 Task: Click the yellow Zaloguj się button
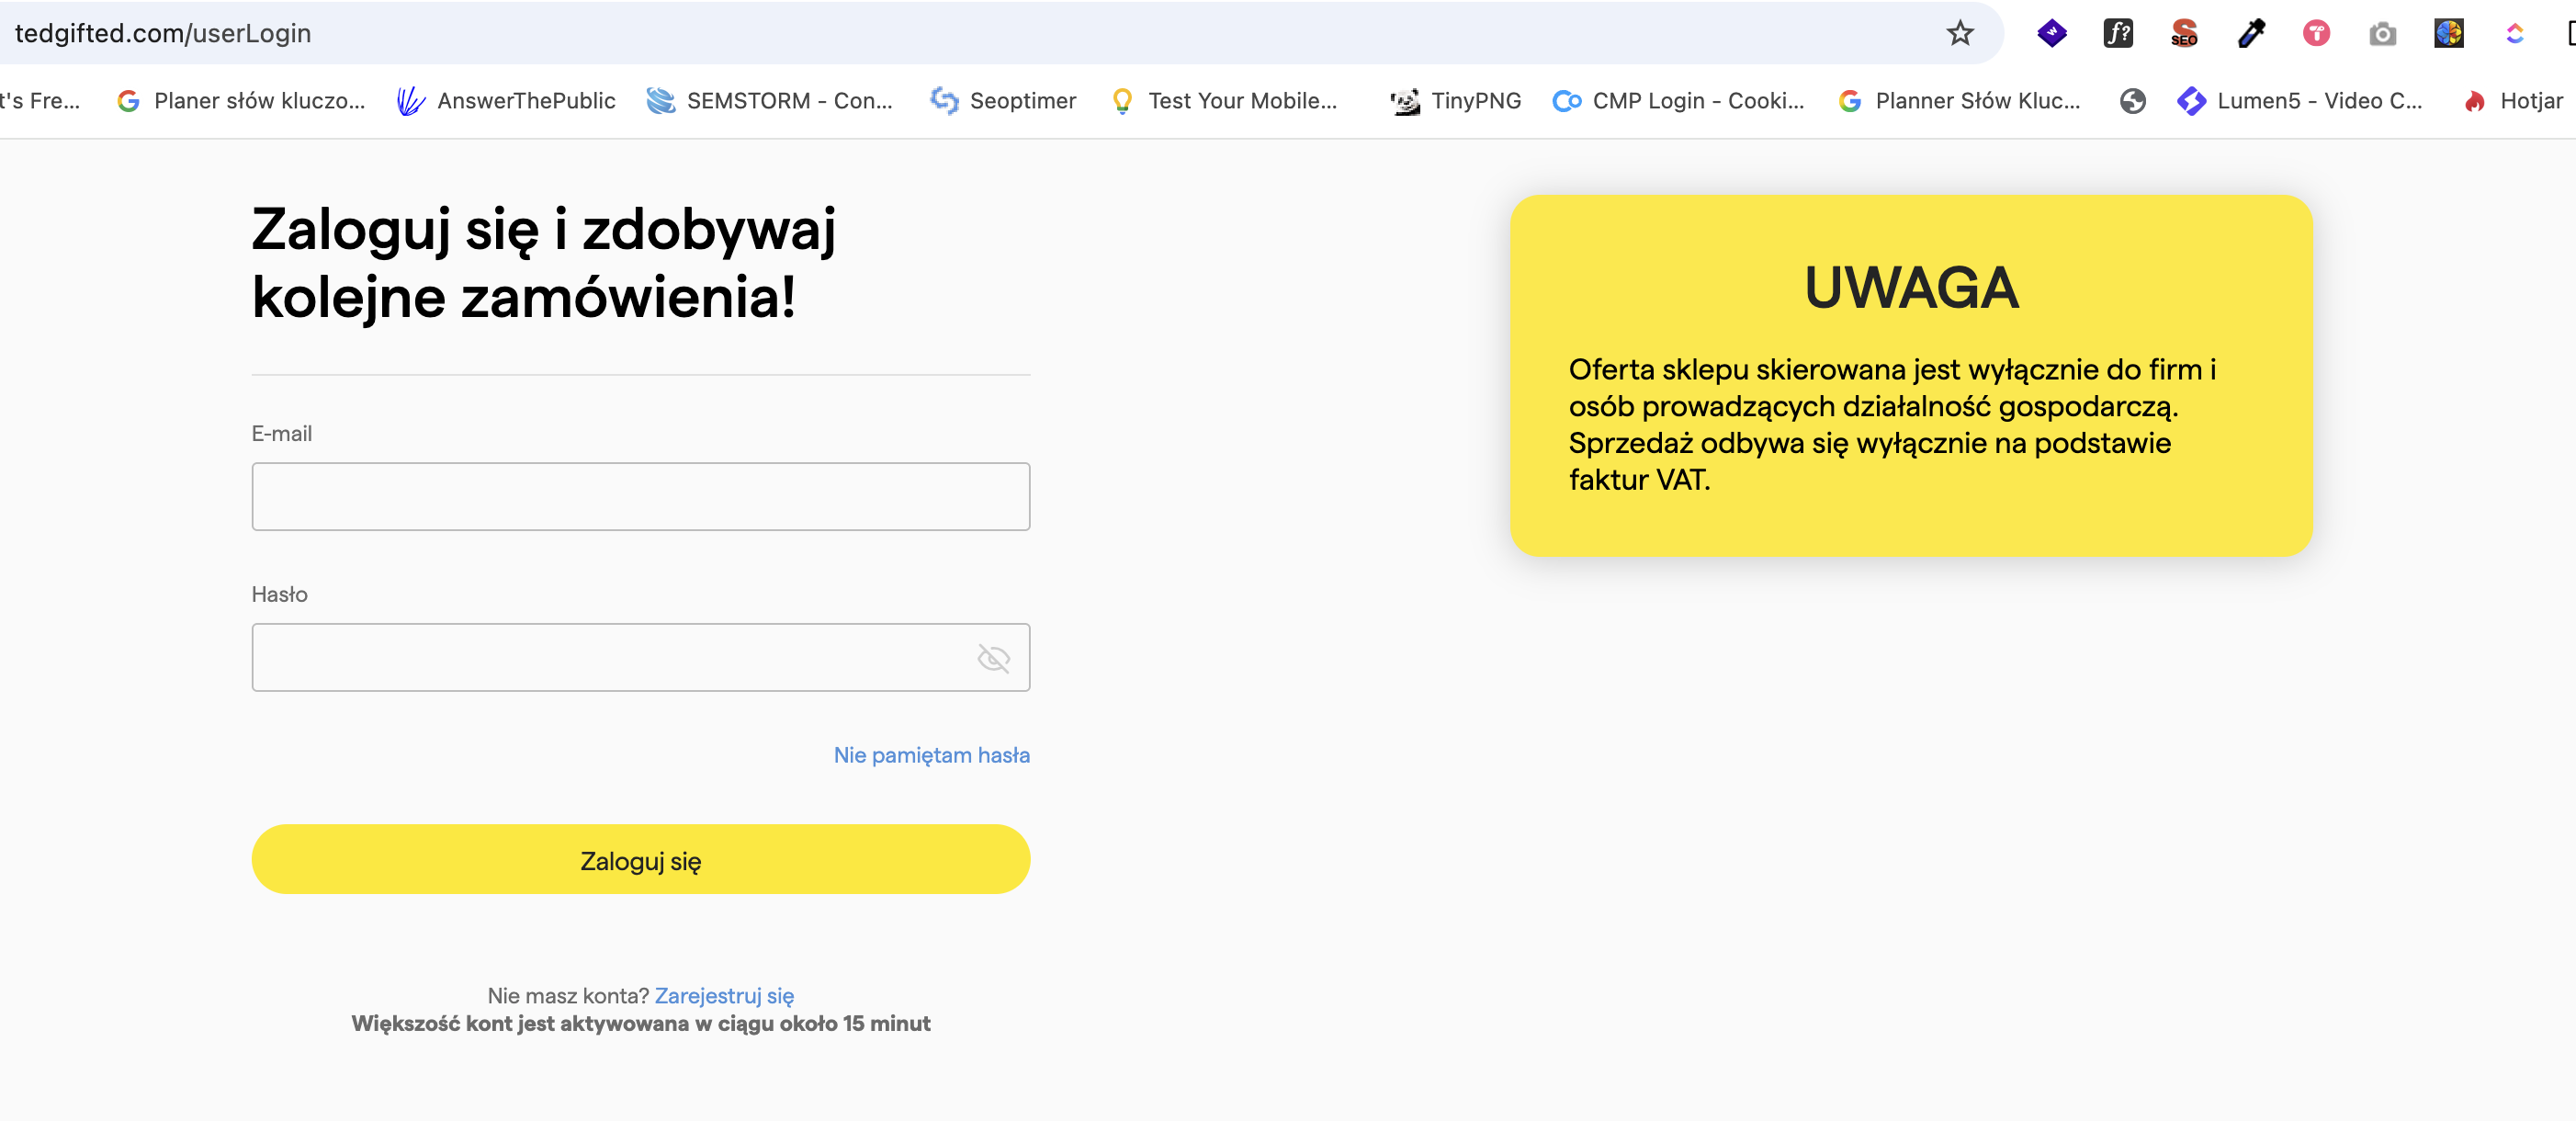[x=640, y=859]
